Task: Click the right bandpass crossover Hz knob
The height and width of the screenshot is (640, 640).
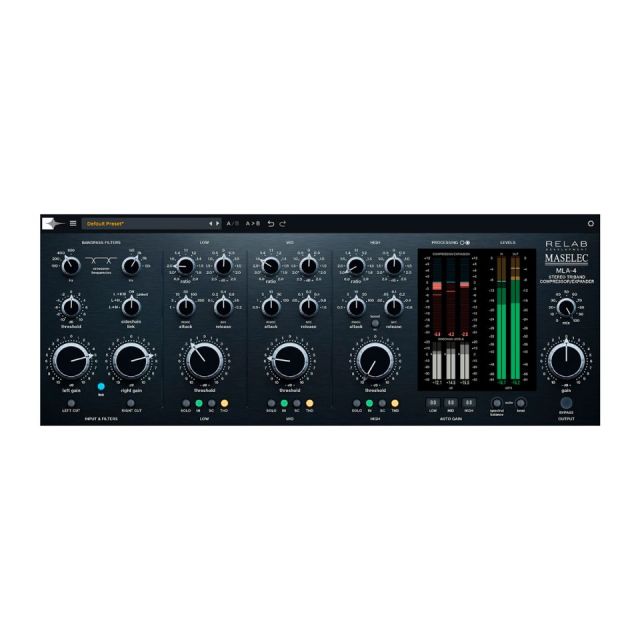Action: pos(131,266)
